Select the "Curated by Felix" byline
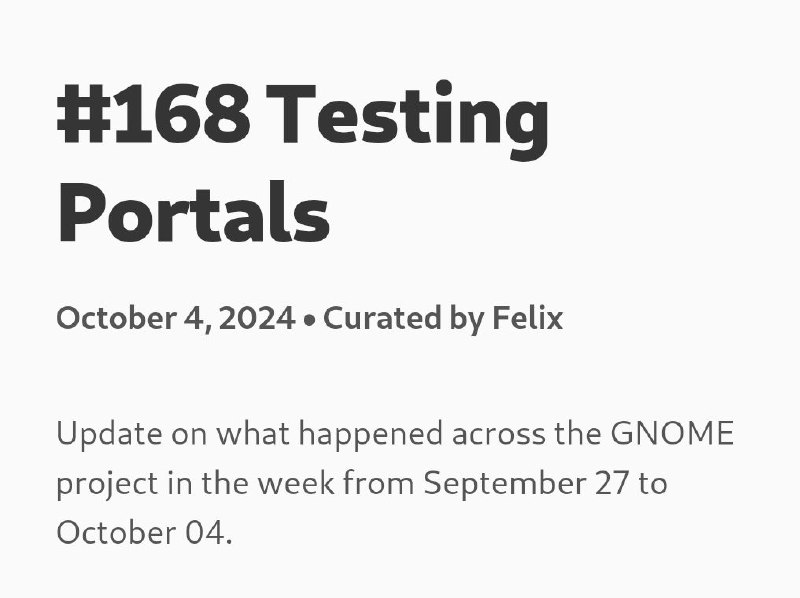 [443, 319]
